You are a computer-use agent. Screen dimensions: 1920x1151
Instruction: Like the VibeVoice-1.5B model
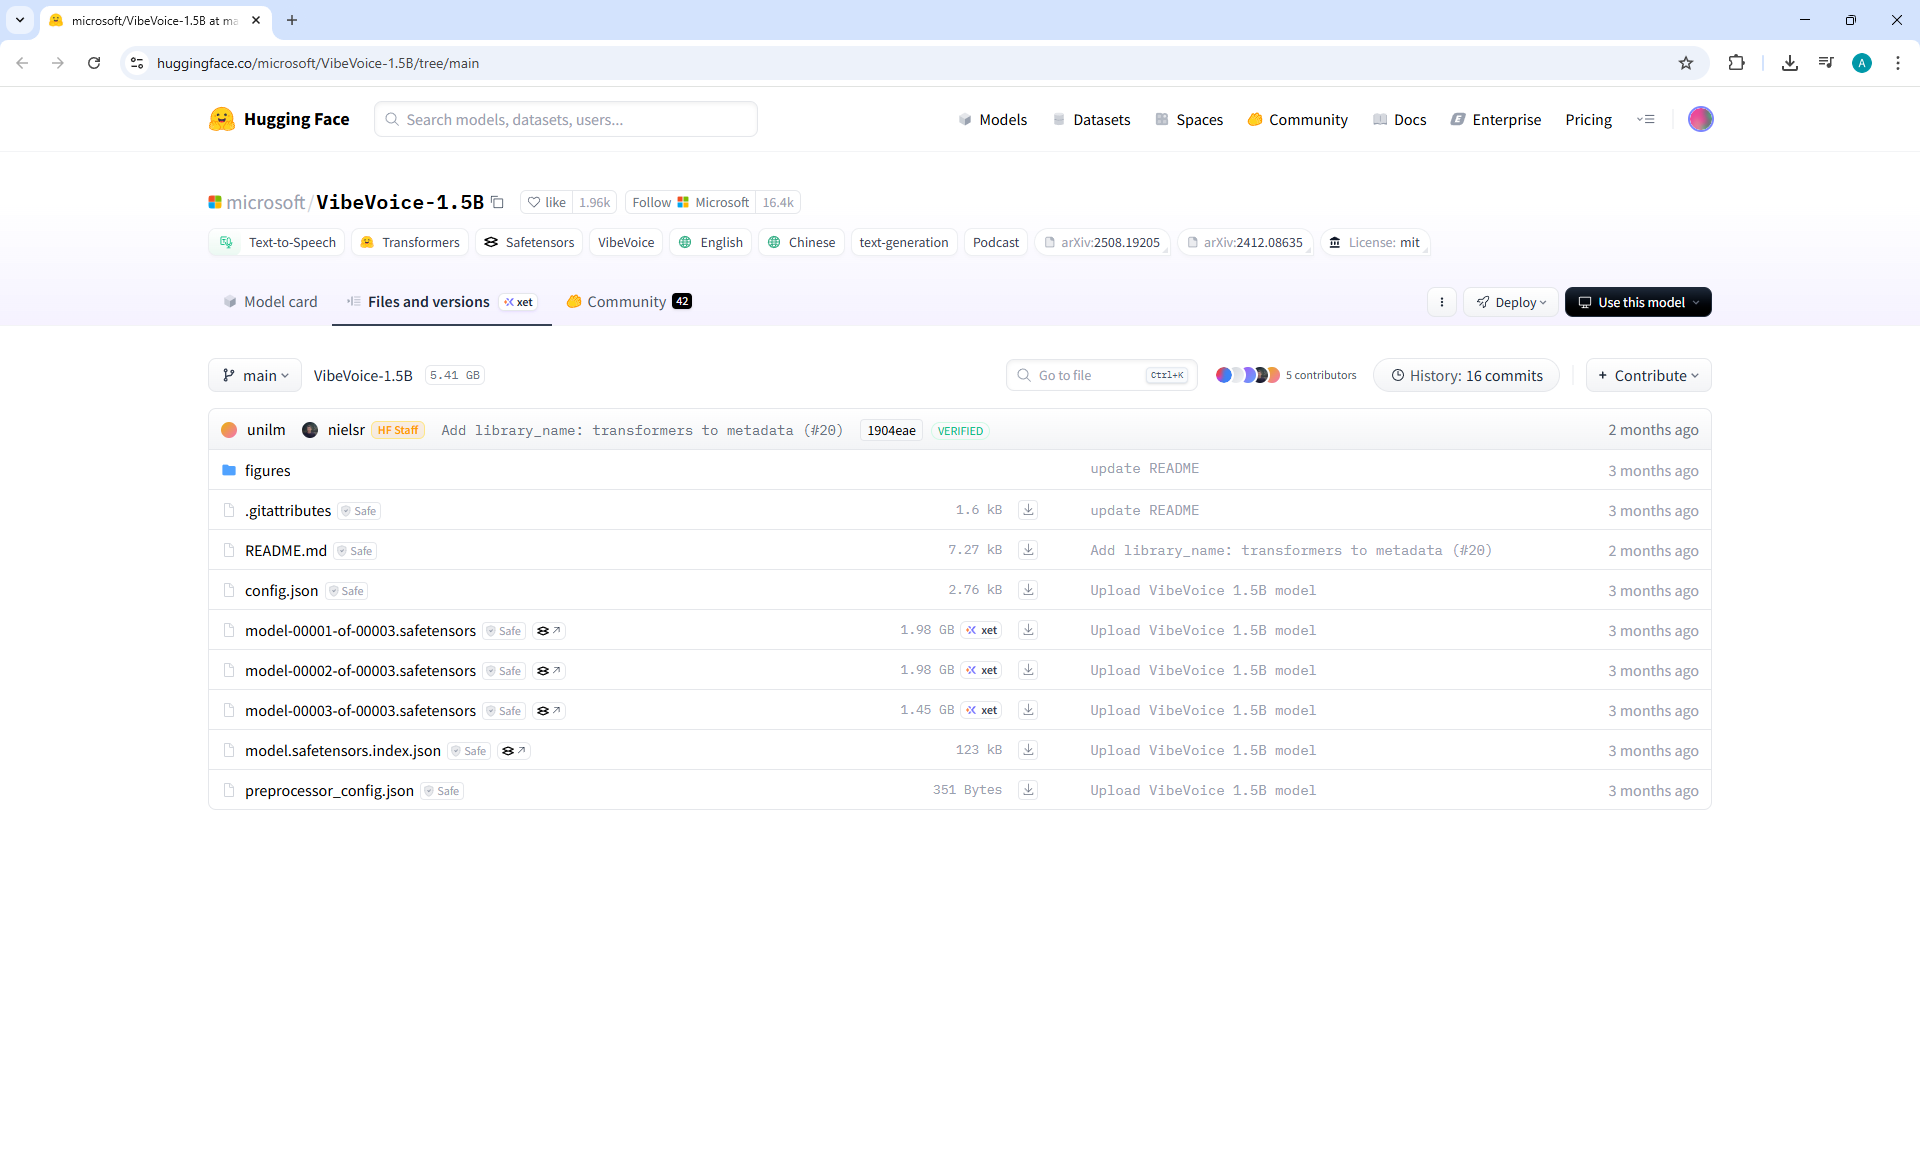point(547,202)
